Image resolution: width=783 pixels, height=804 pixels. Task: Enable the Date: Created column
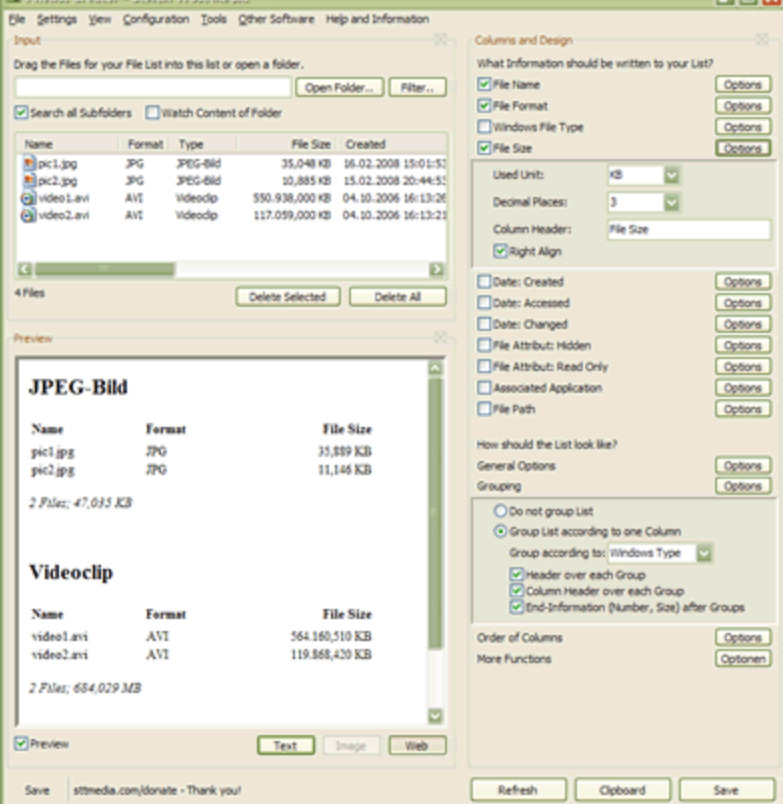tap(484, 282)
